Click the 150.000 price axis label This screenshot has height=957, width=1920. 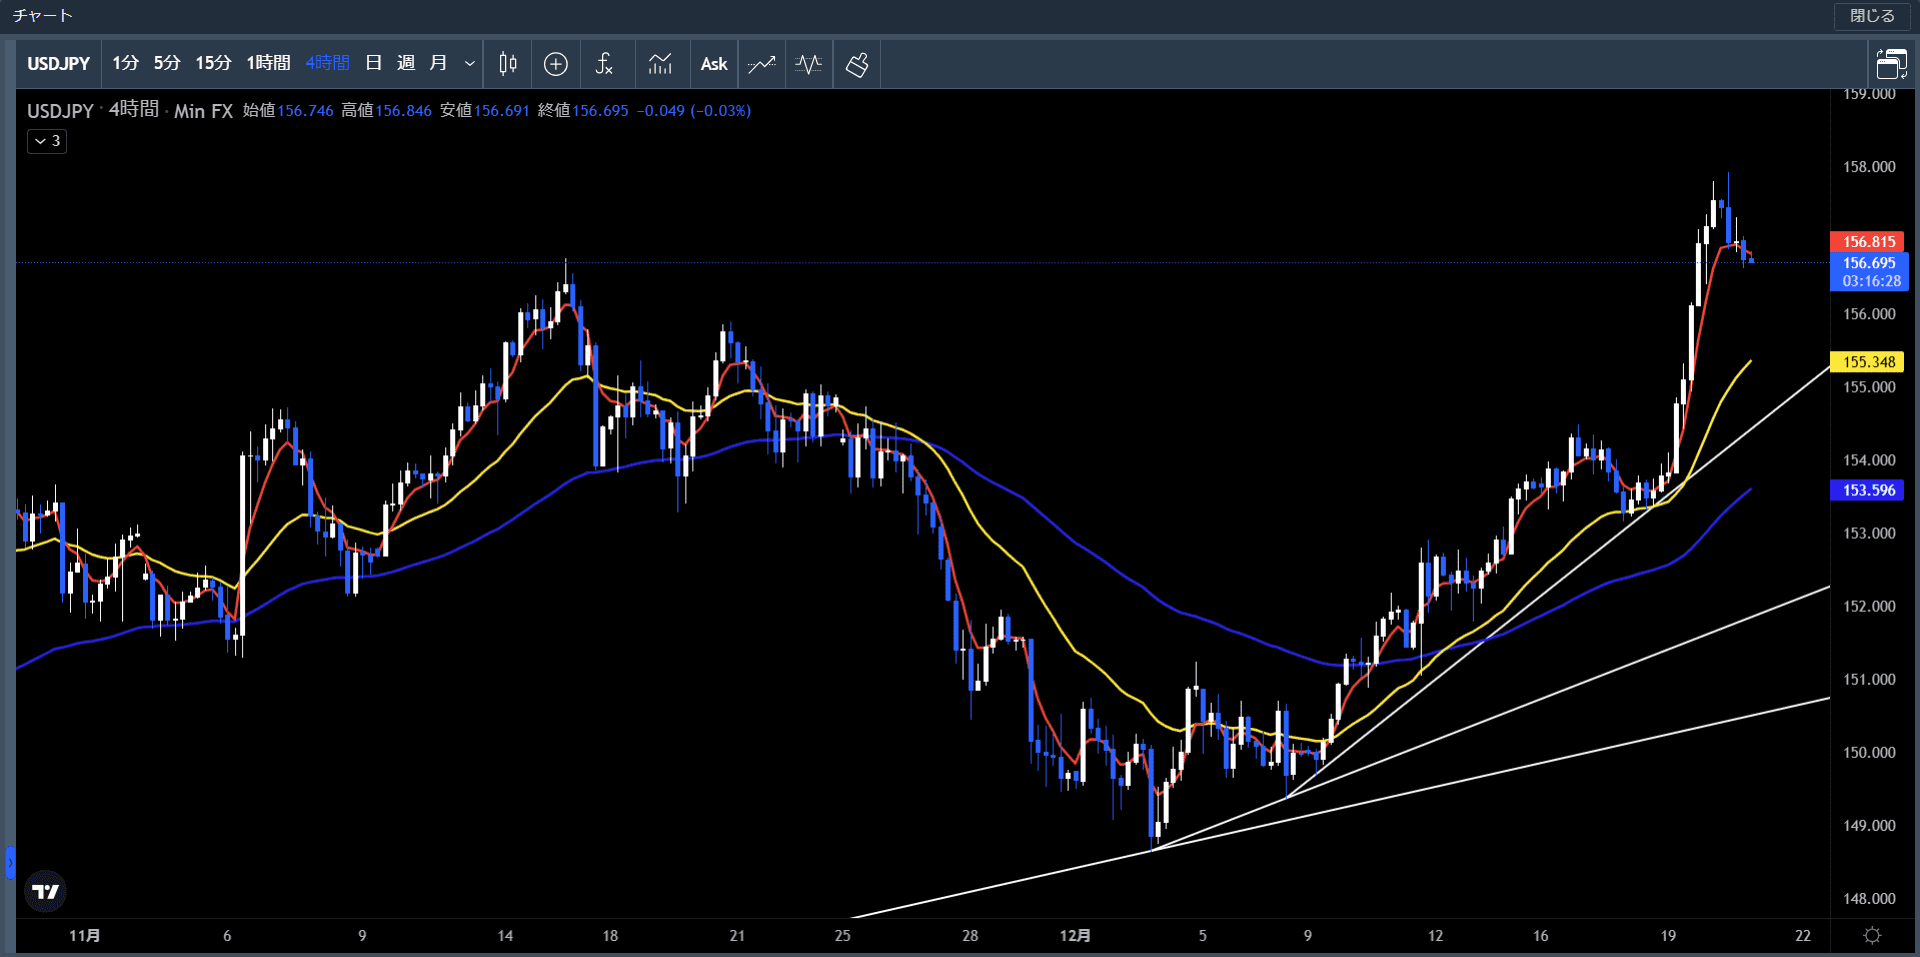[x=1869, y=752]
